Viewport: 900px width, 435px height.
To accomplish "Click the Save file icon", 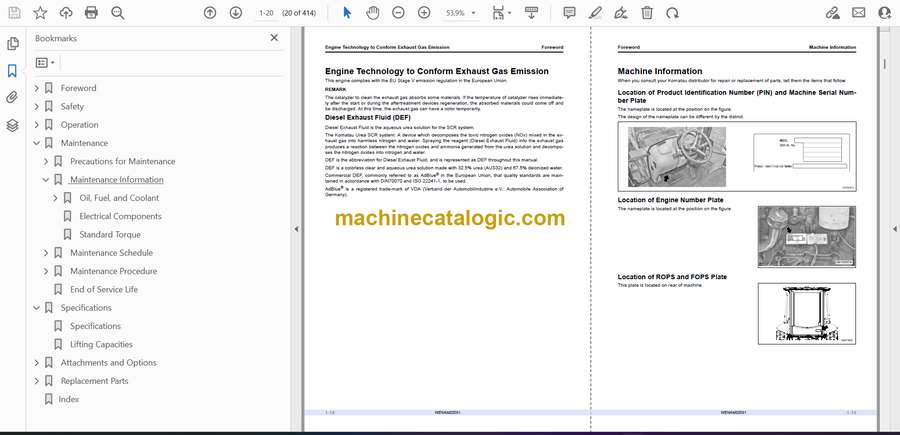I will 14,13.
